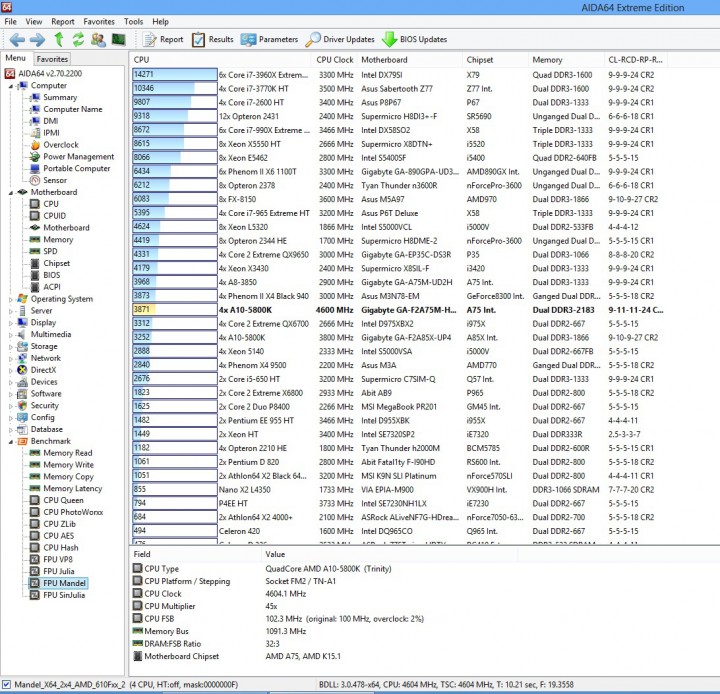The width and height of the screenshot is (720, 694).
Task: Select the Sensor tree icon
Action: tap(35, 181)
